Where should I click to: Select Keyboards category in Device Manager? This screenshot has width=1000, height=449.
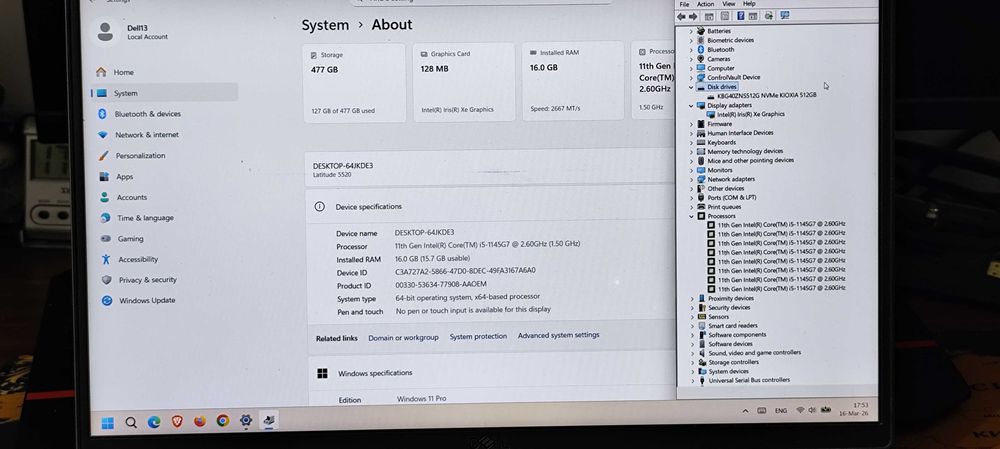pyautogui.click(x=721, y=142)
